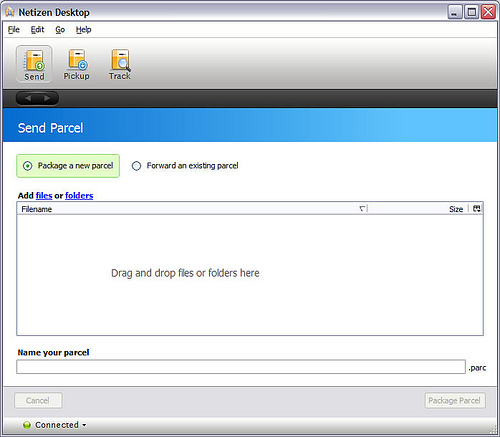Click the column chooser icon beside Size
Viewport: 500px width, 437px height.
(477, 209)
